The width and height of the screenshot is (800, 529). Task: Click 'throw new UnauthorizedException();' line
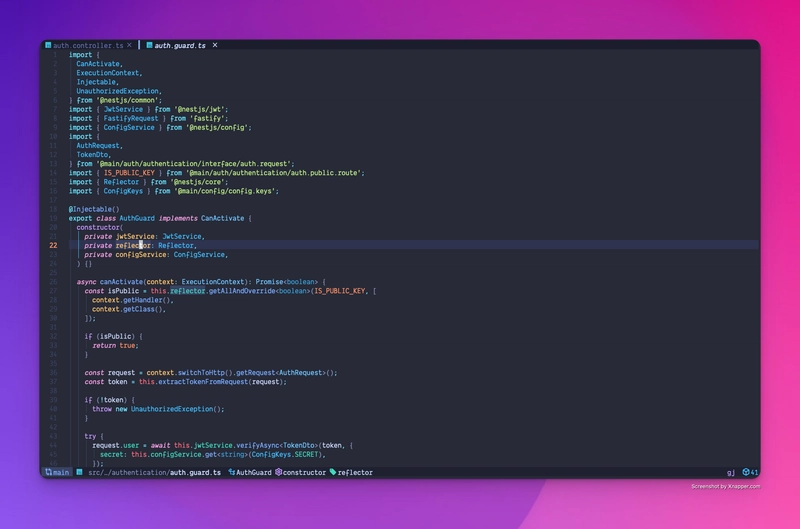point(158,409)
